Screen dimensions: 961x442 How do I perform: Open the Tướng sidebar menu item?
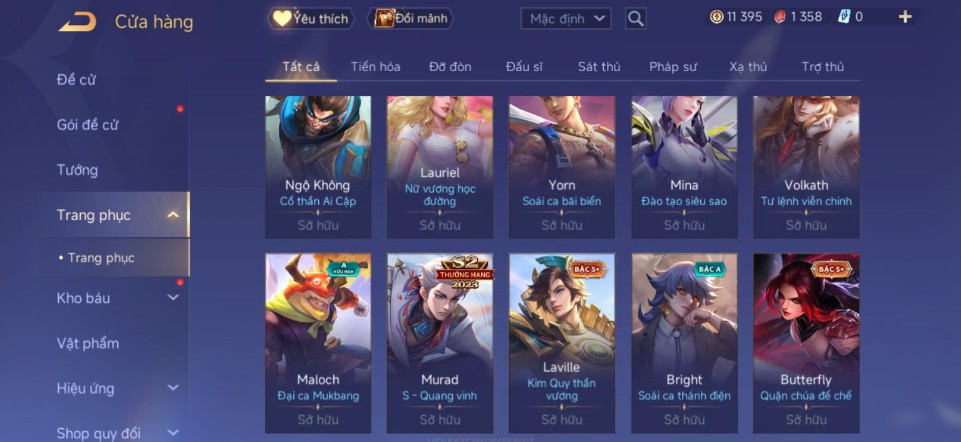coord(77,170)
